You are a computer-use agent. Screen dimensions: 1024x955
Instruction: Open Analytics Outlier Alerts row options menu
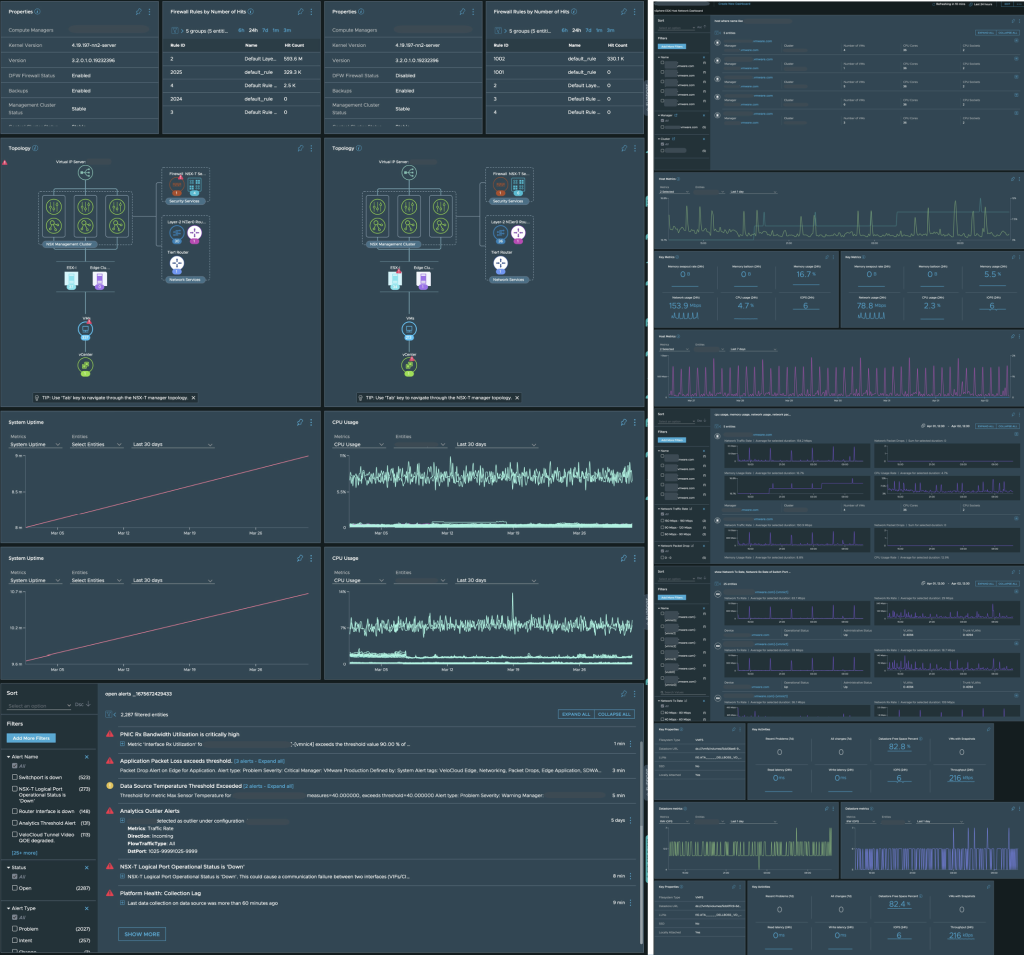click(631, 820)
